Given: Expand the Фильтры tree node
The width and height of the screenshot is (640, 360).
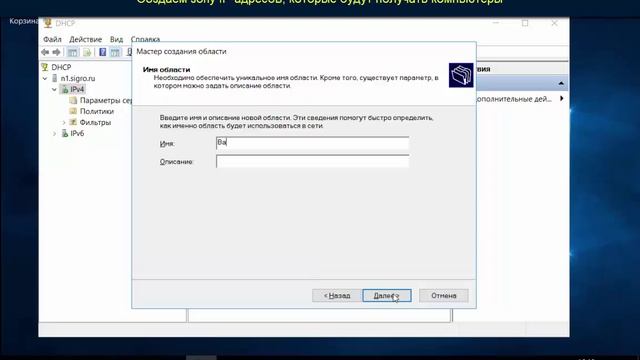Looking at the screenshot, I should (x=64, y=122).
